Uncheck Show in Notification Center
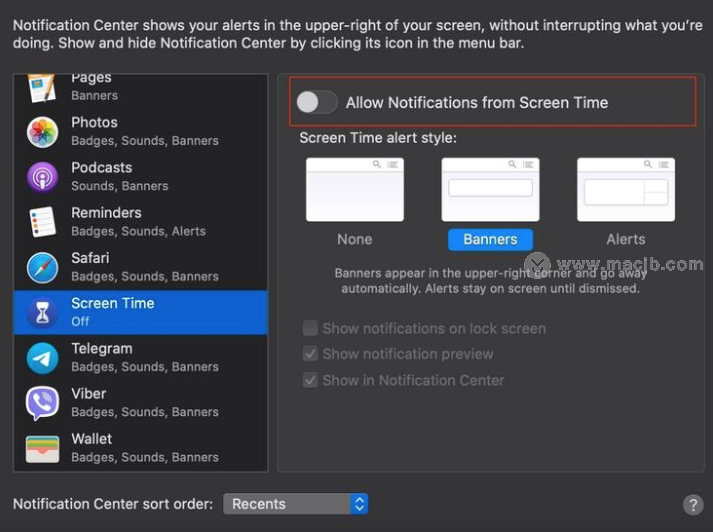The image size is (713, 532). click(310, 380)
